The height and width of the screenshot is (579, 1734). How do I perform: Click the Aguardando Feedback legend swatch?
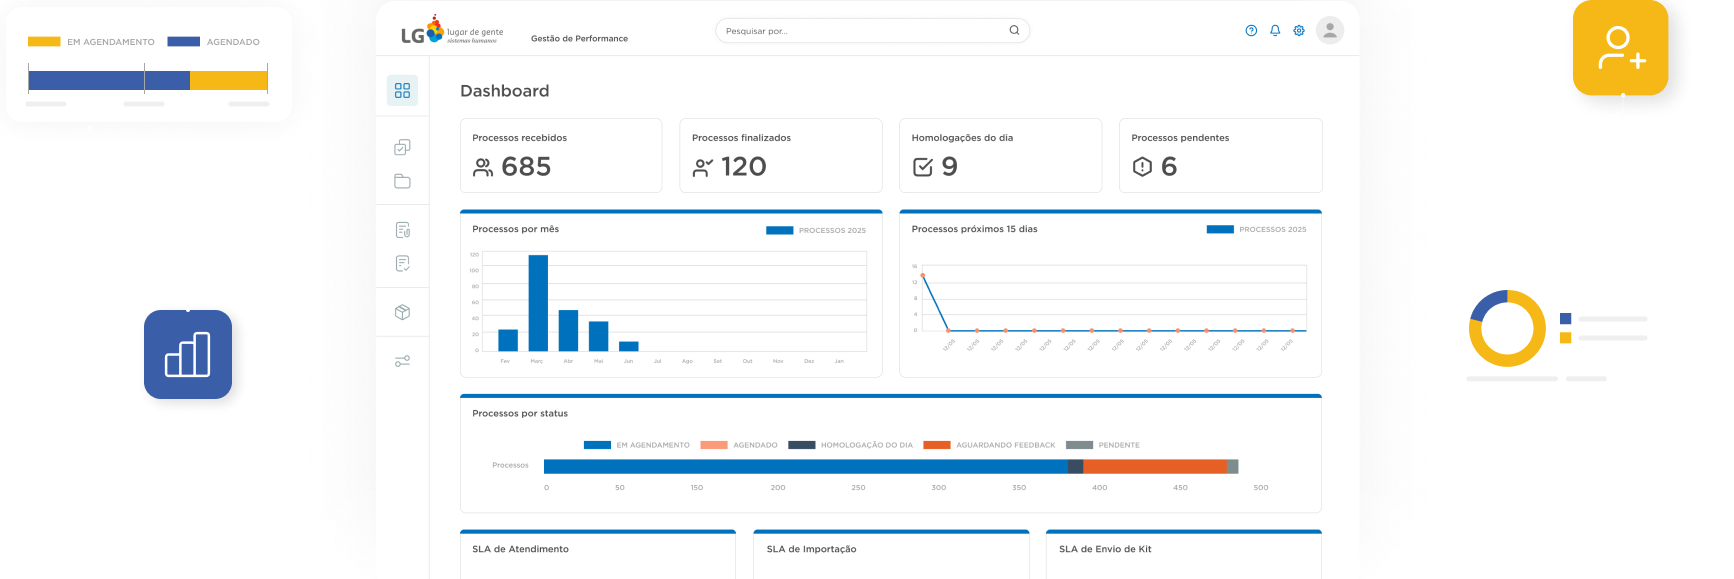pyautogui.click(x=937, y=445)
